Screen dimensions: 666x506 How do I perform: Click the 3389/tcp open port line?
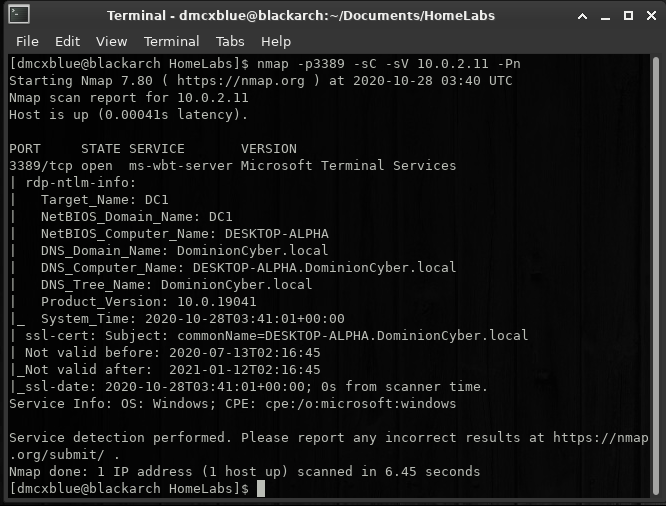tap(232, 166)
